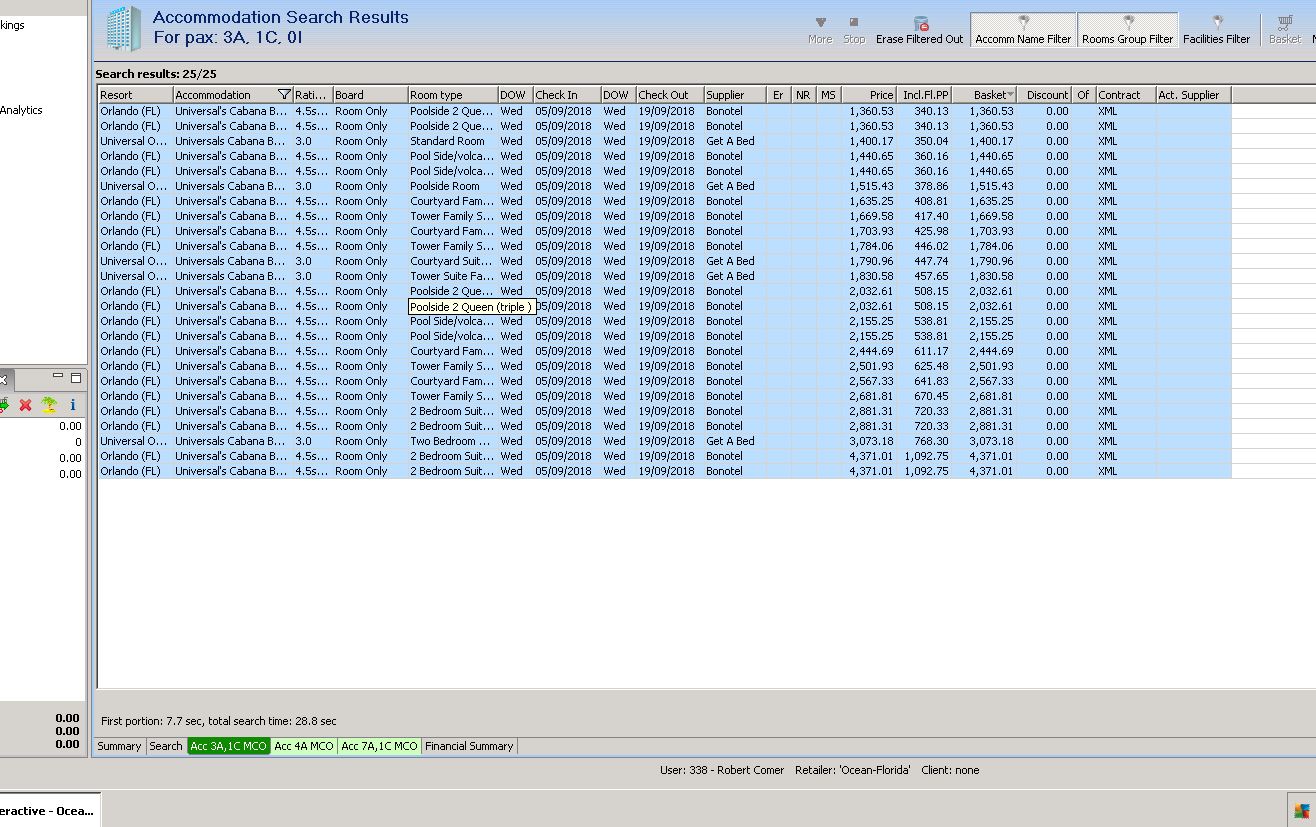
Task: Select the Poolside Room cell
Action: pos(452,186)
